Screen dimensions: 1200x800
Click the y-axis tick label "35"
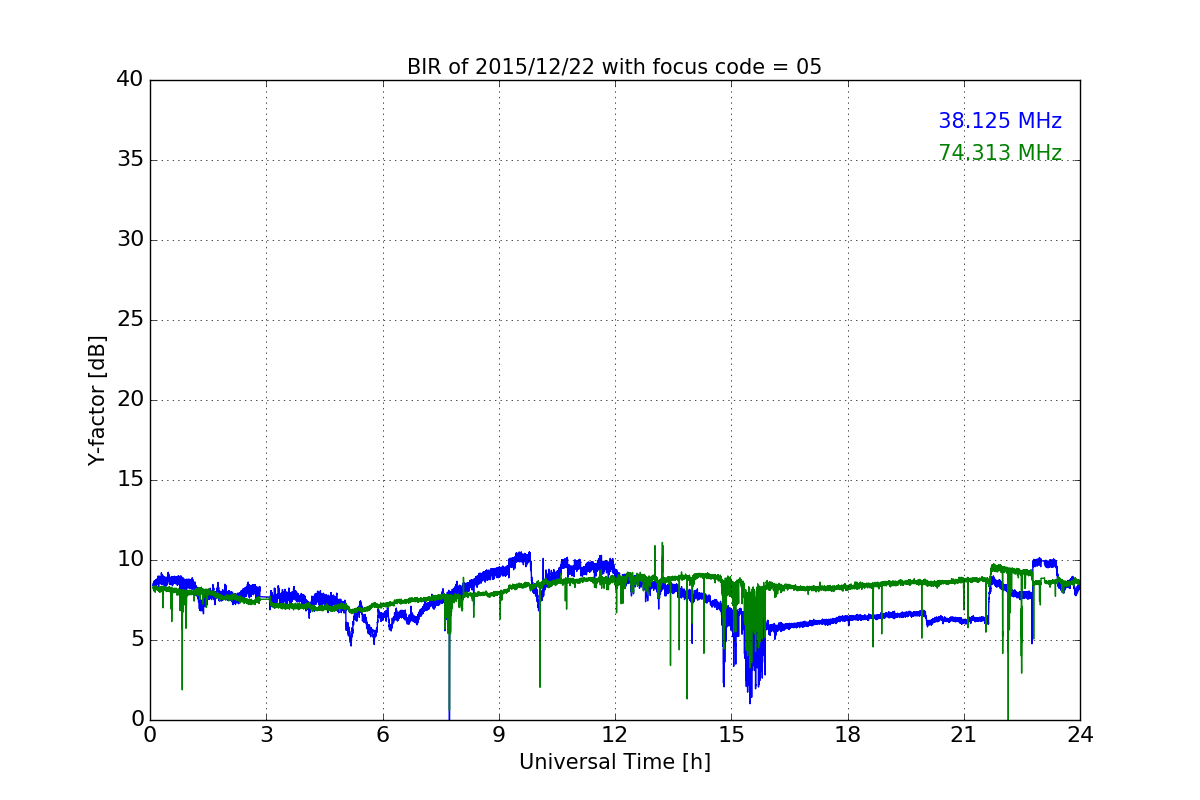[130, 160]
